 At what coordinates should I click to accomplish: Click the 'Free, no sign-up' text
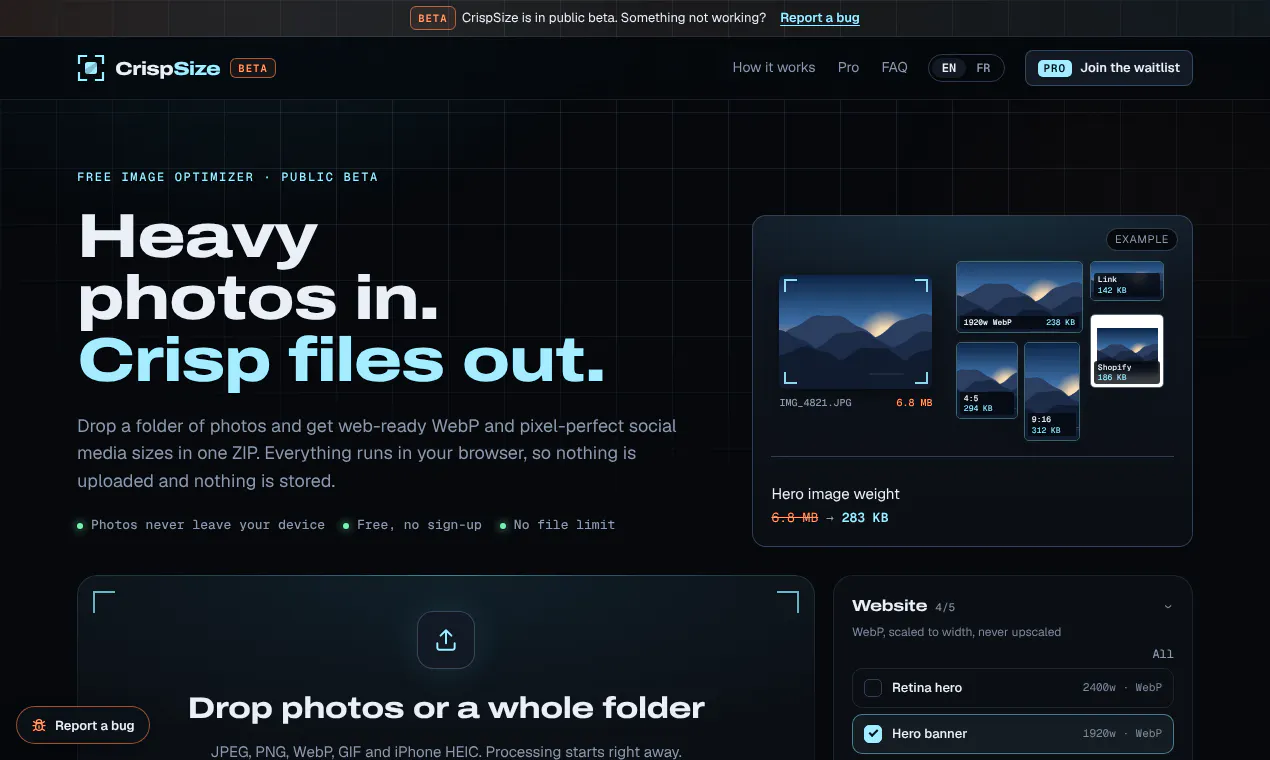[x=419, y=525]
